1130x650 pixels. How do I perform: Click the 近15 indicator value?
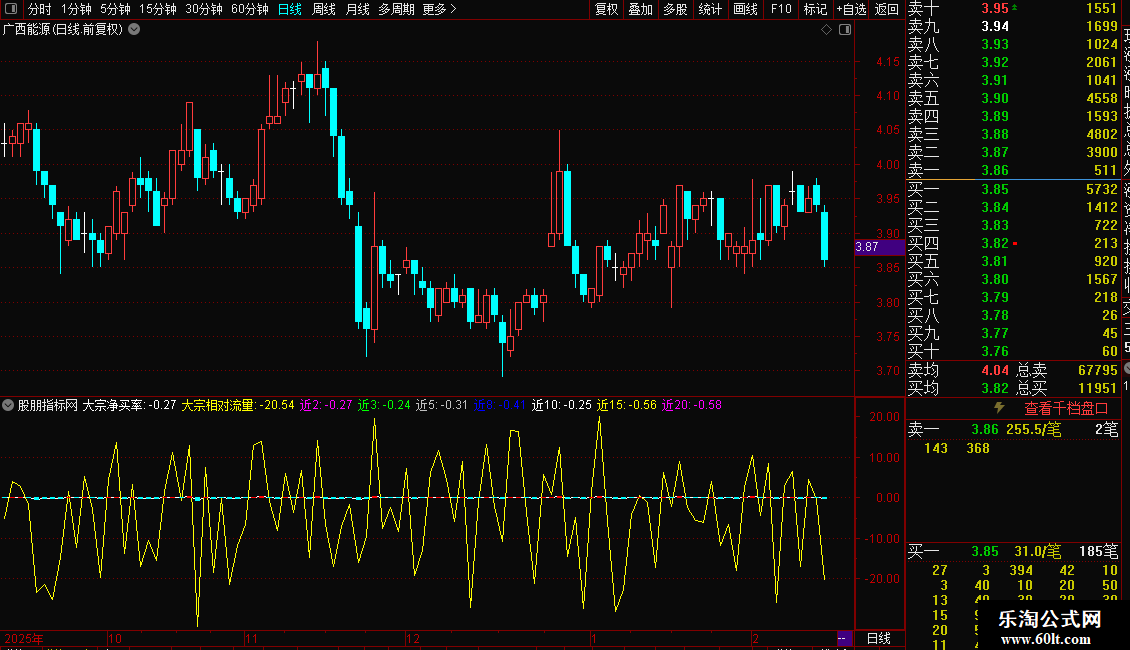coord(627,405)
